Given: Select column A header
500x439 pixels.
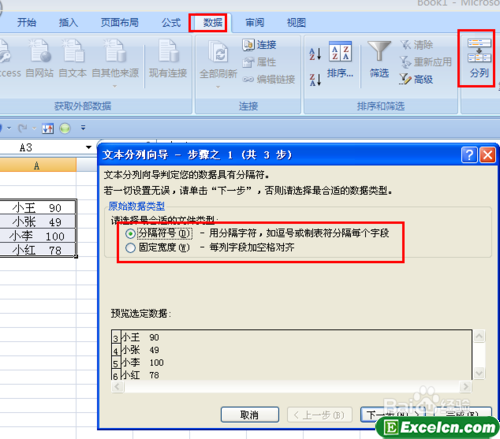Looking at the screenshot, I should coord(37,165).
